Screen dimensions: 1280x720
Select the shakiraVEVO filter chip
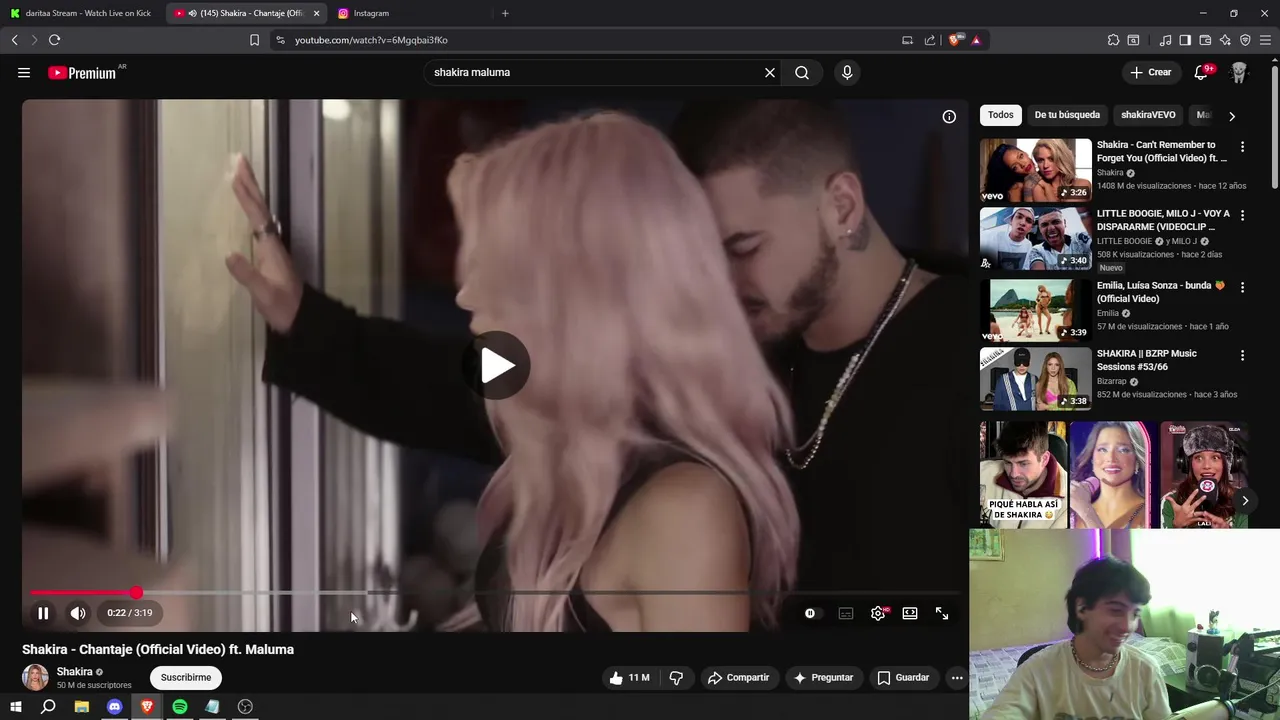coord(1148,115)
